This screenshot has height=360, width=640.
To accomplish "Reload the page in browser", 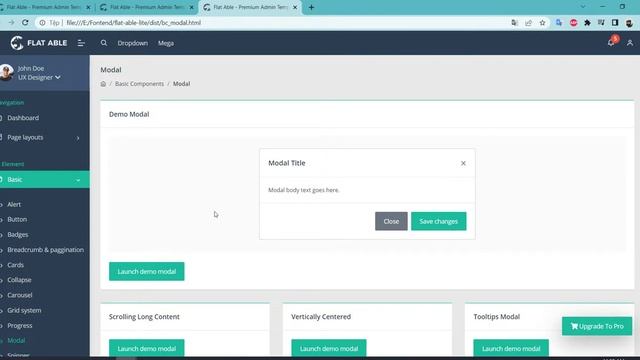I will (25, 23).
